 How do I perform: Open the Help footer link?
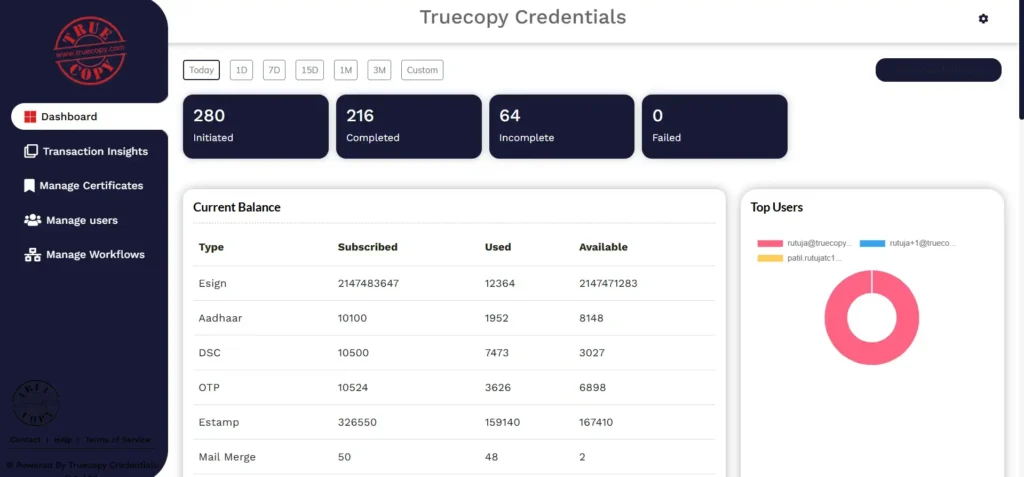pos(63,440)
